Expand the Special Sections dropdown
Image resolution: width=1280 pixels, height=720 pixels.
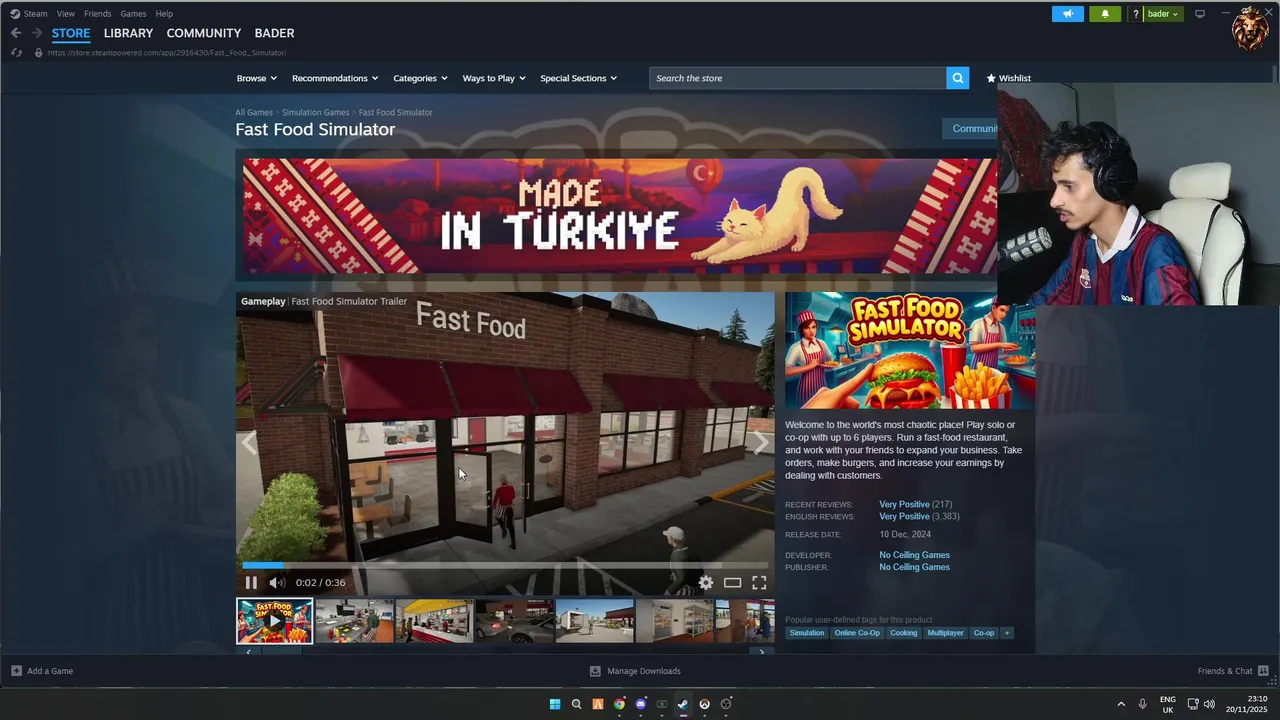point(579,78)
